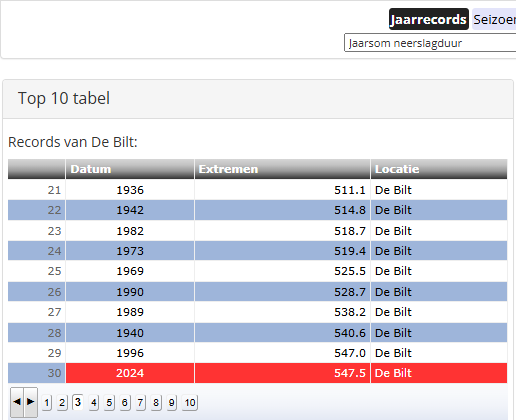Viewport: 516px width, 420px height.
Task: Jump to page 7 of records
Action: point(140,403)
